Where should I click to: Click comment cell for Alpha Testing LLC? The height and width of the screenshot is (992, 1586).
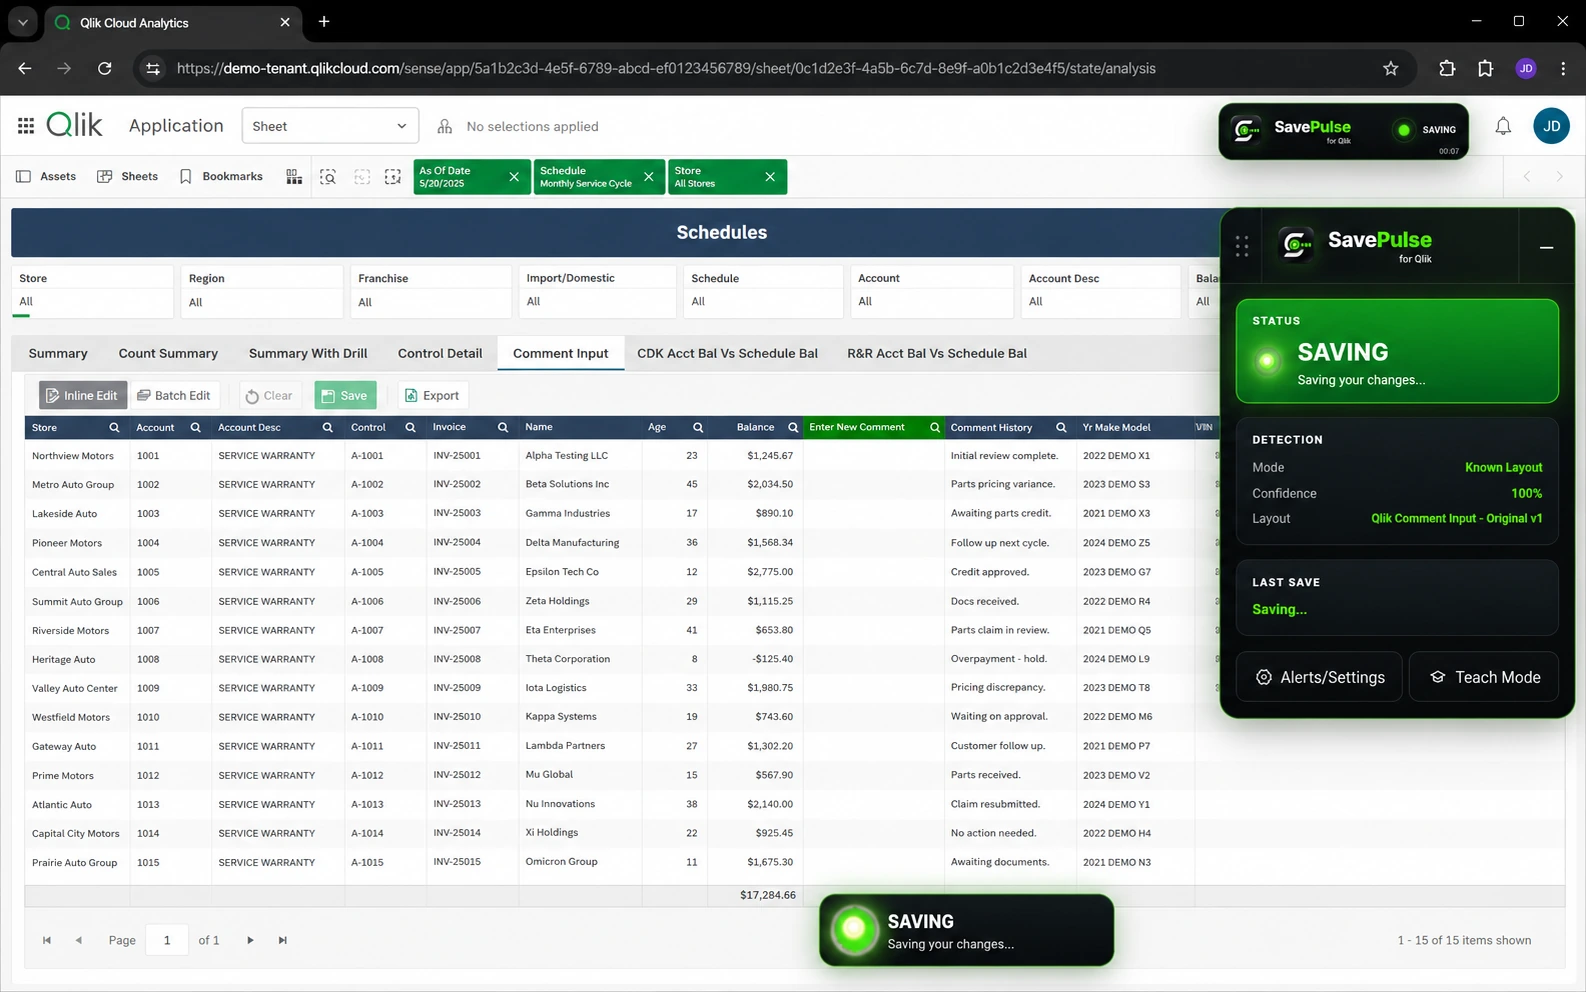pyautogui.click(x=873, y=455)
